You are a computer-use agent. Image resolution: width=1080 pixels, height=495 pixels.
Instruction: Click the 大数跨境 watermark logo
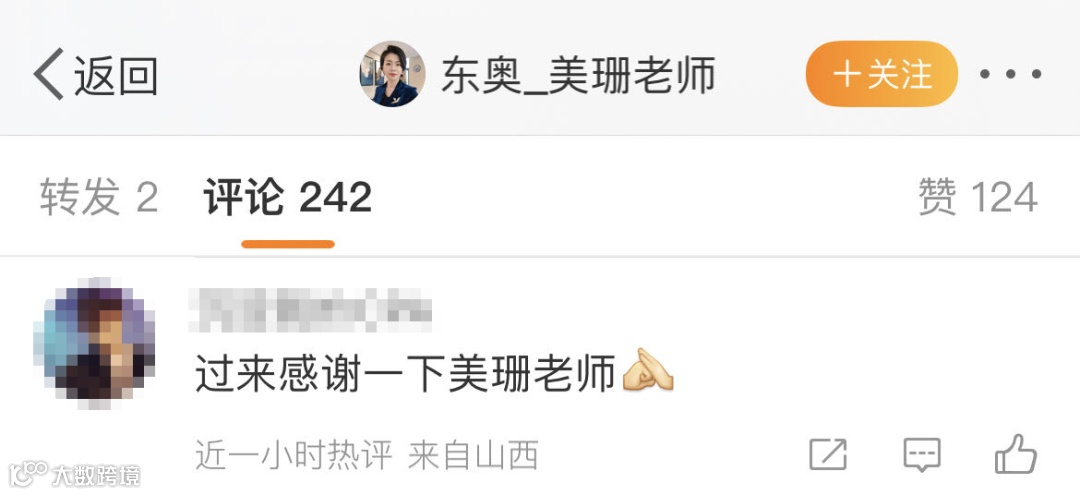(74, 474)
